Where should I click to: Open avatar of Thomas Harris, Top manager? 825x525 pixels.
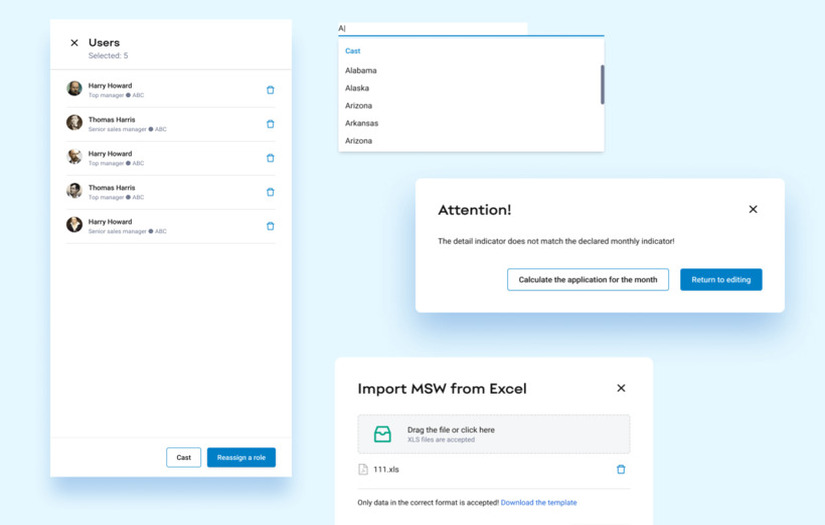74,190
